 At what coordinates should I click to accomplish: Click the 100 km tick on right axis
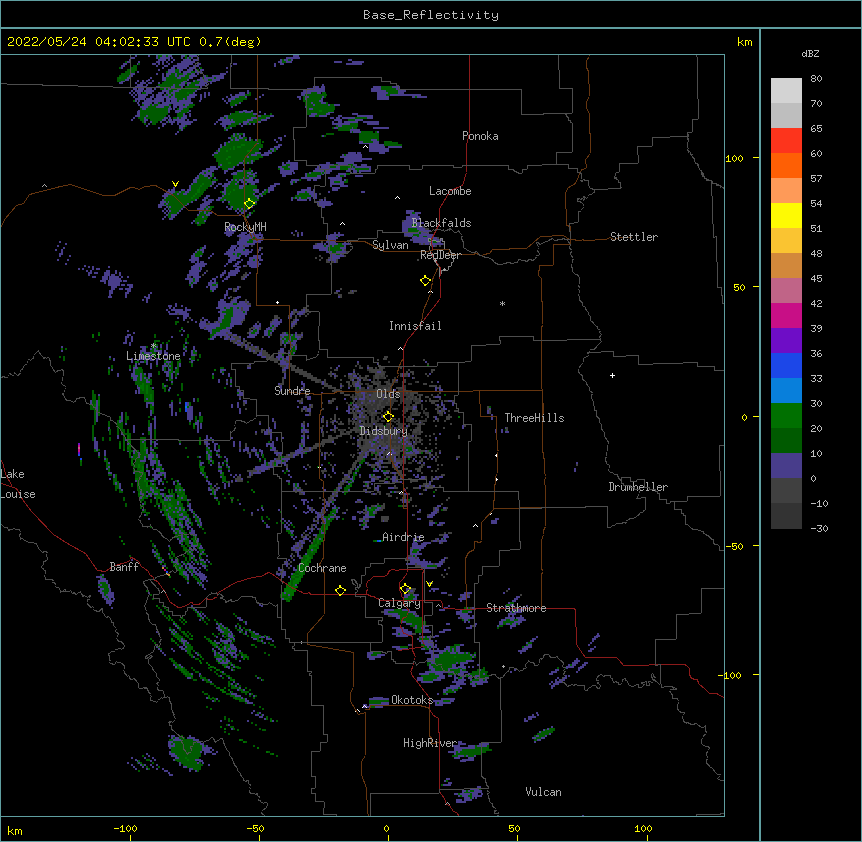click(734, 158)
